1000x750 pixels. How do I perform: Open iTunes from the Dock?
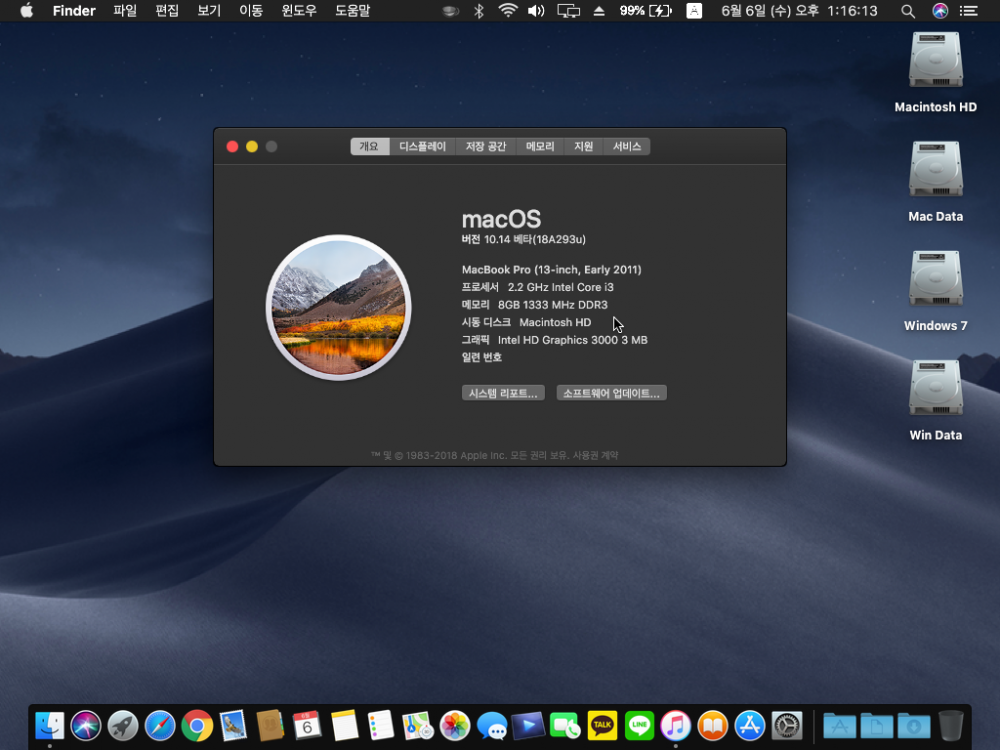point(675,726)
